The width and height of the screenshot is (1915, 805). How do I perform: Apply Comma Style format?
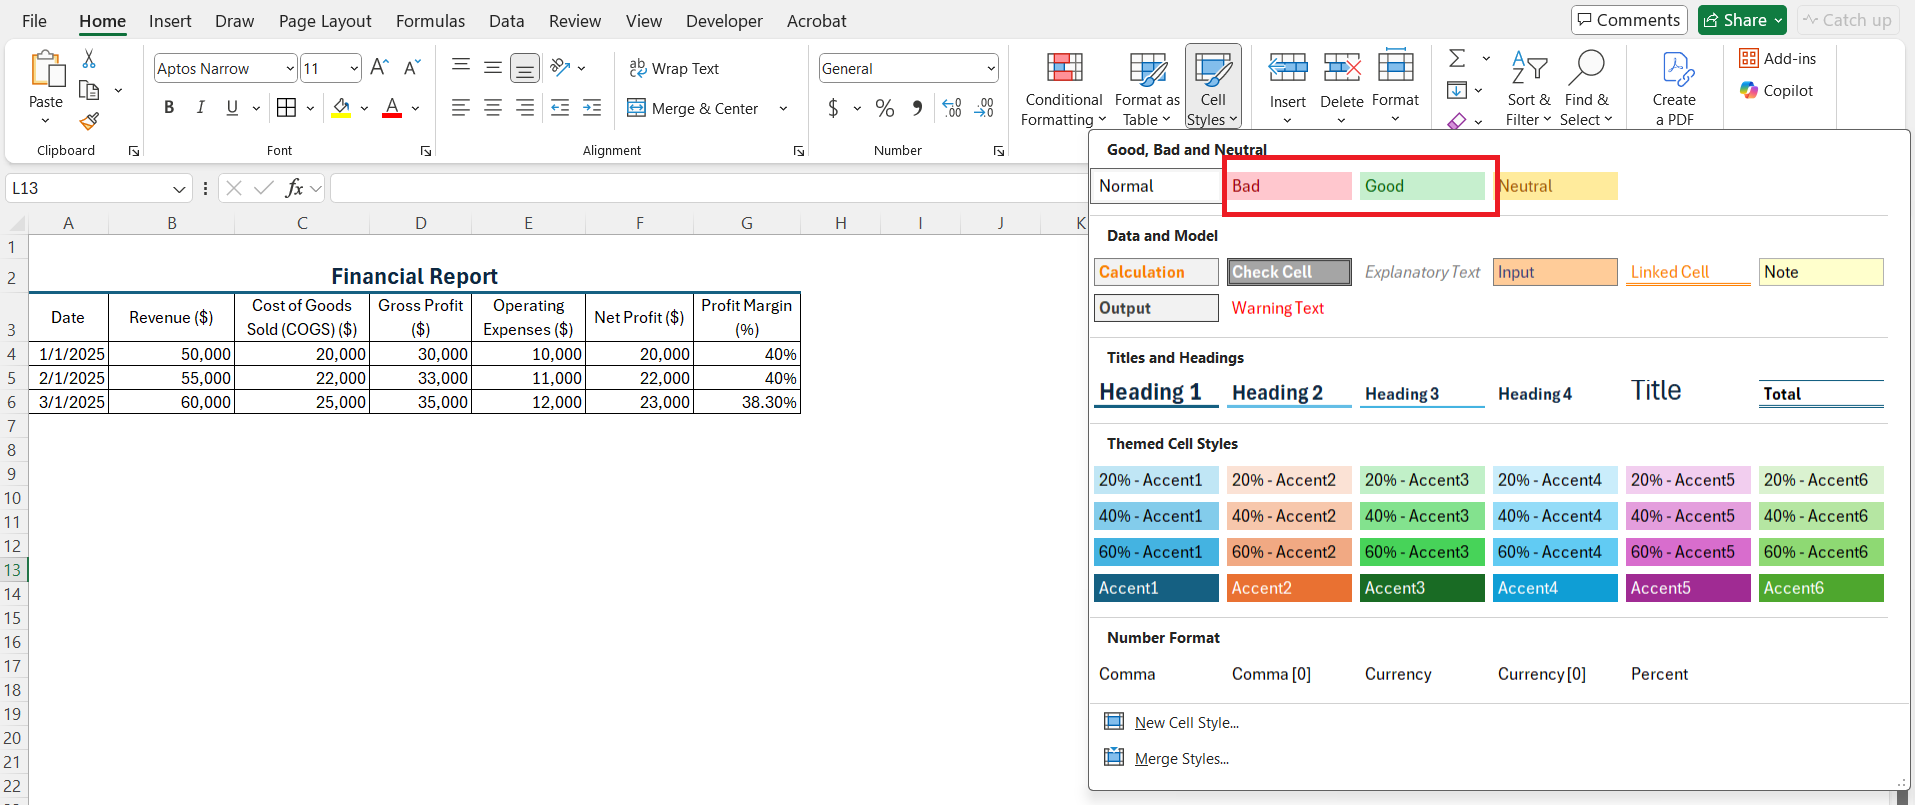(917, 108)
